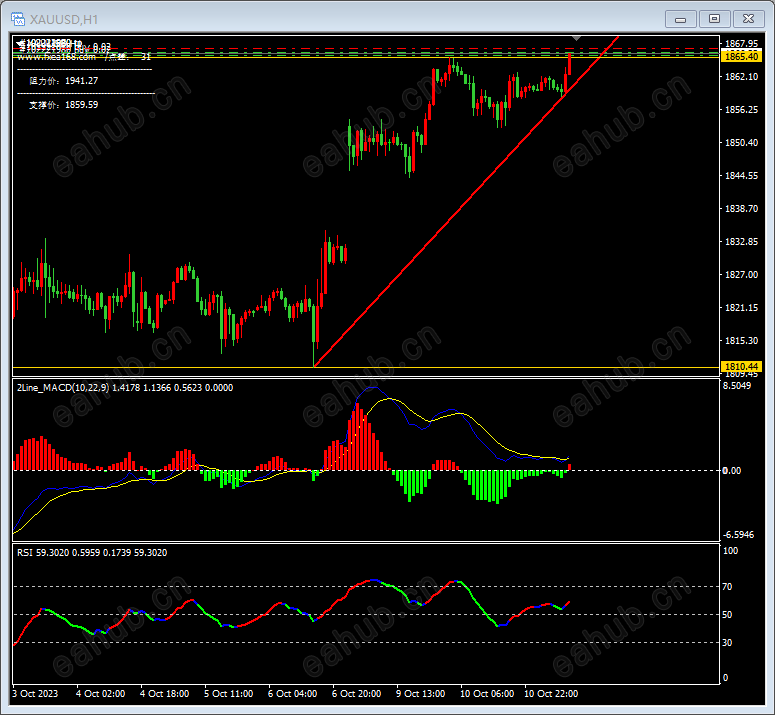Click the support price 1859.59 text
The height and width of the screenshot is (715, 775).
(64, 105)
